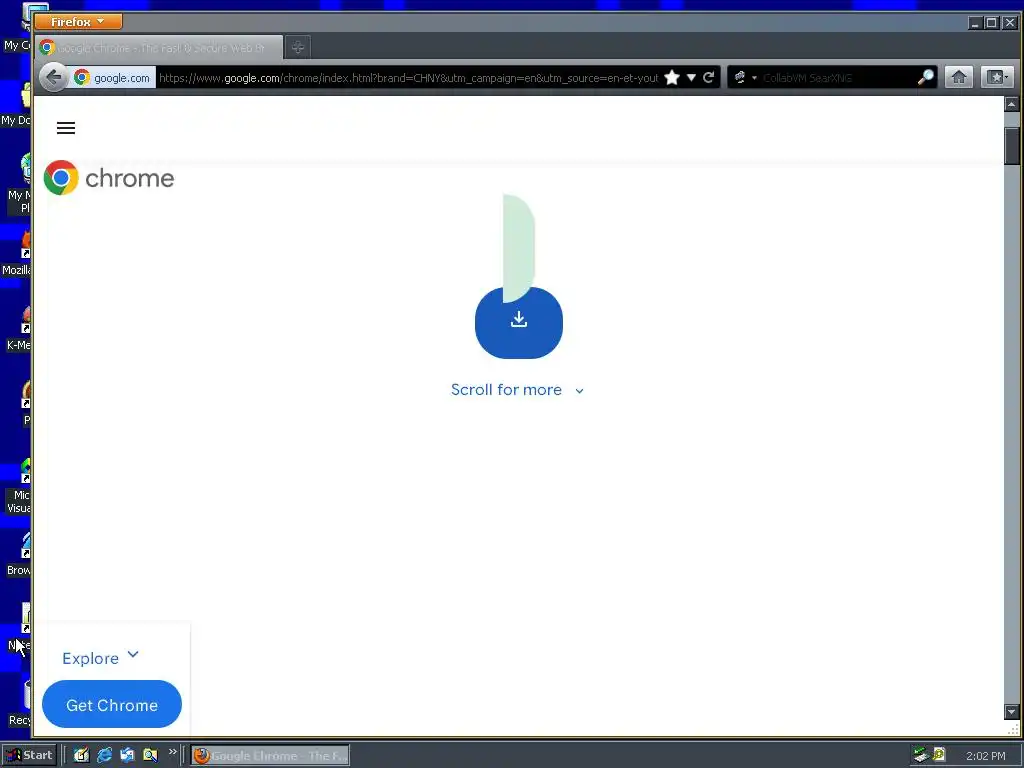1024x768 pixels.
Task: Click the scrollbar down arrow
Action: (x=1012, y=712)
